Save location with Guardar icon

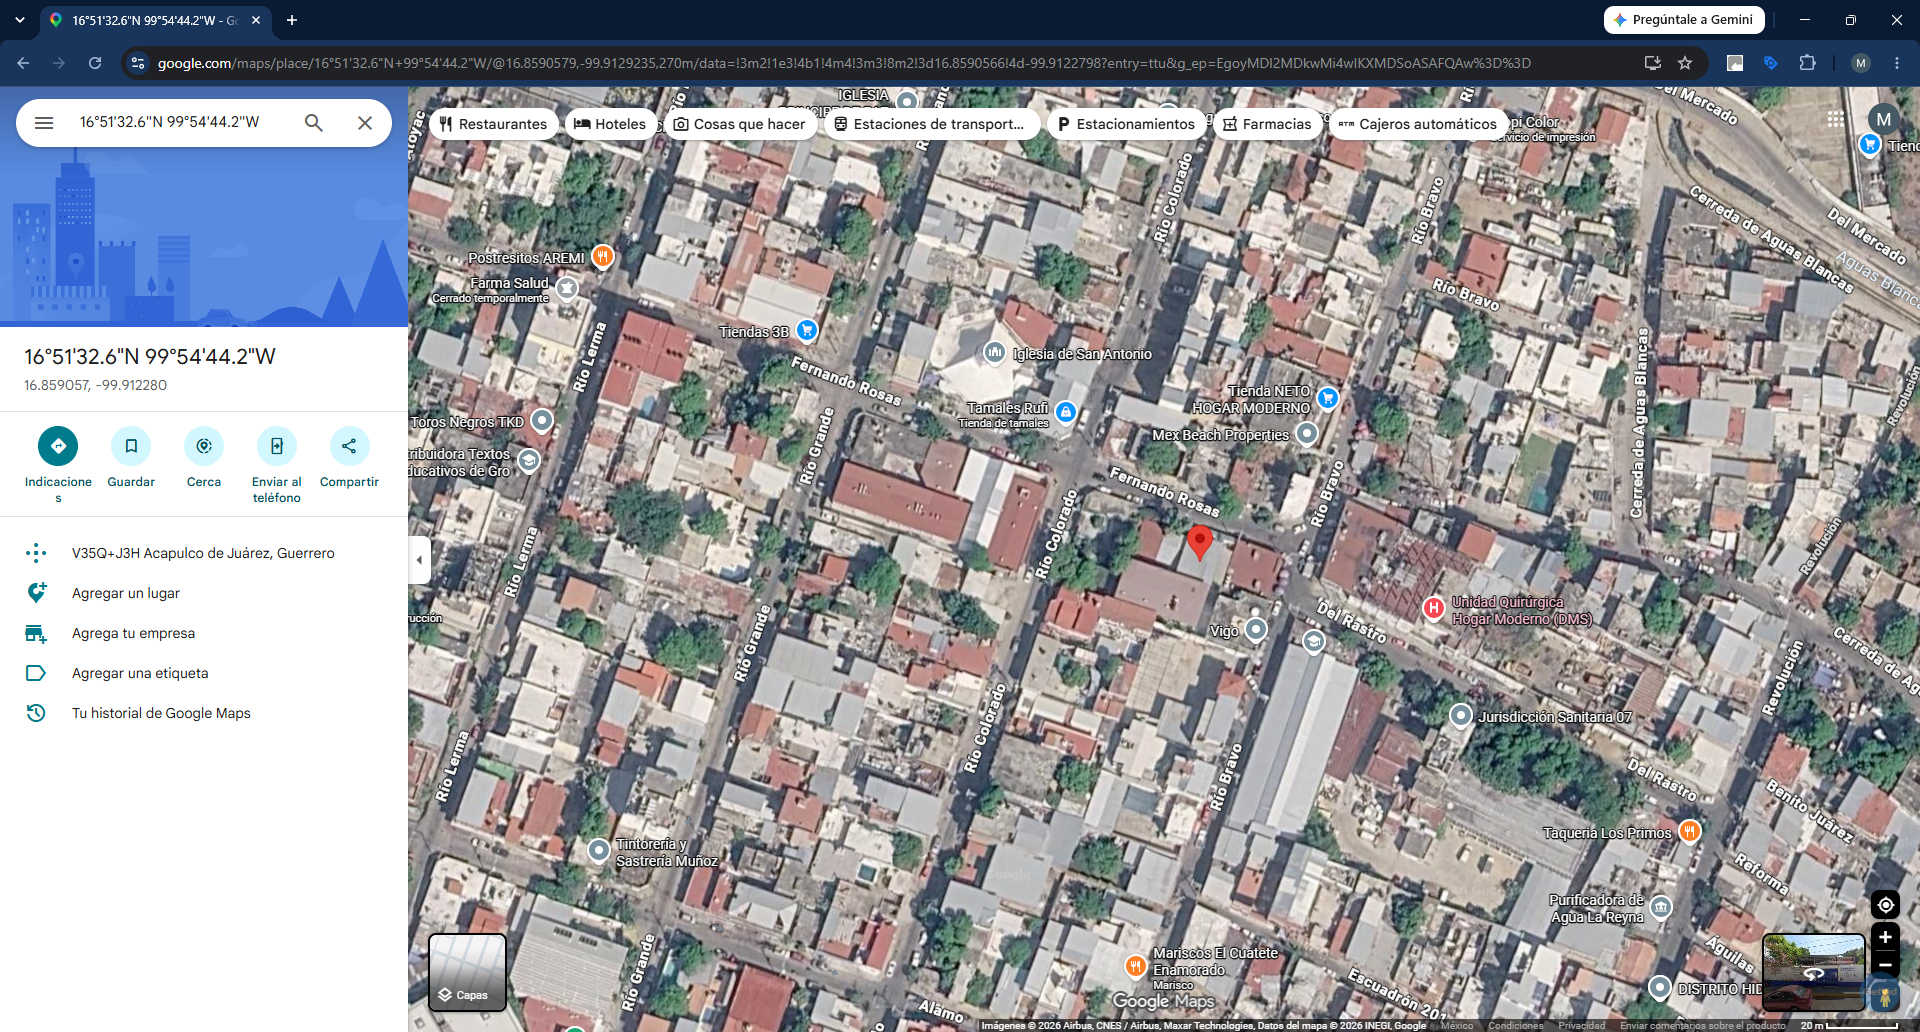coord(131,446)
